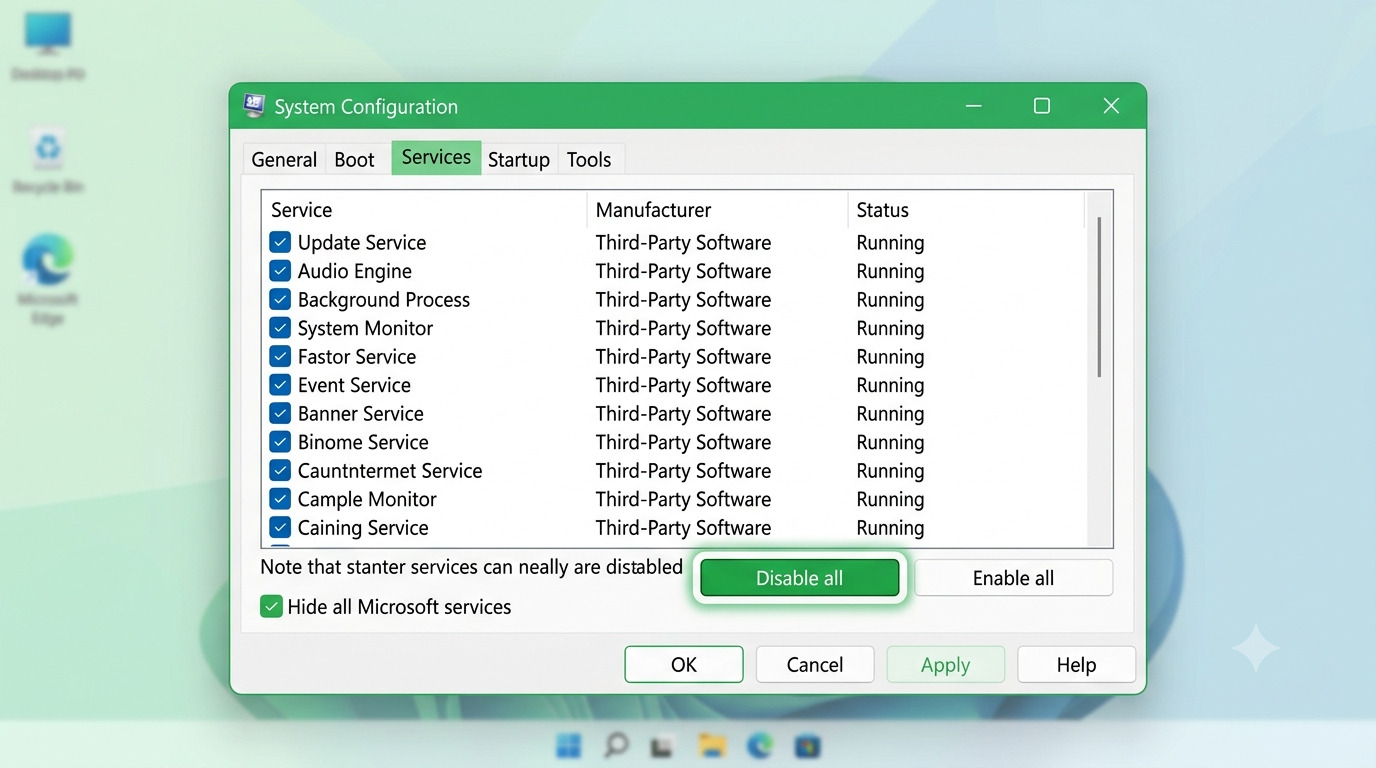Sort by the Status column header
1376x768 pixels.
pyautogui.click(x=966, y=210)
